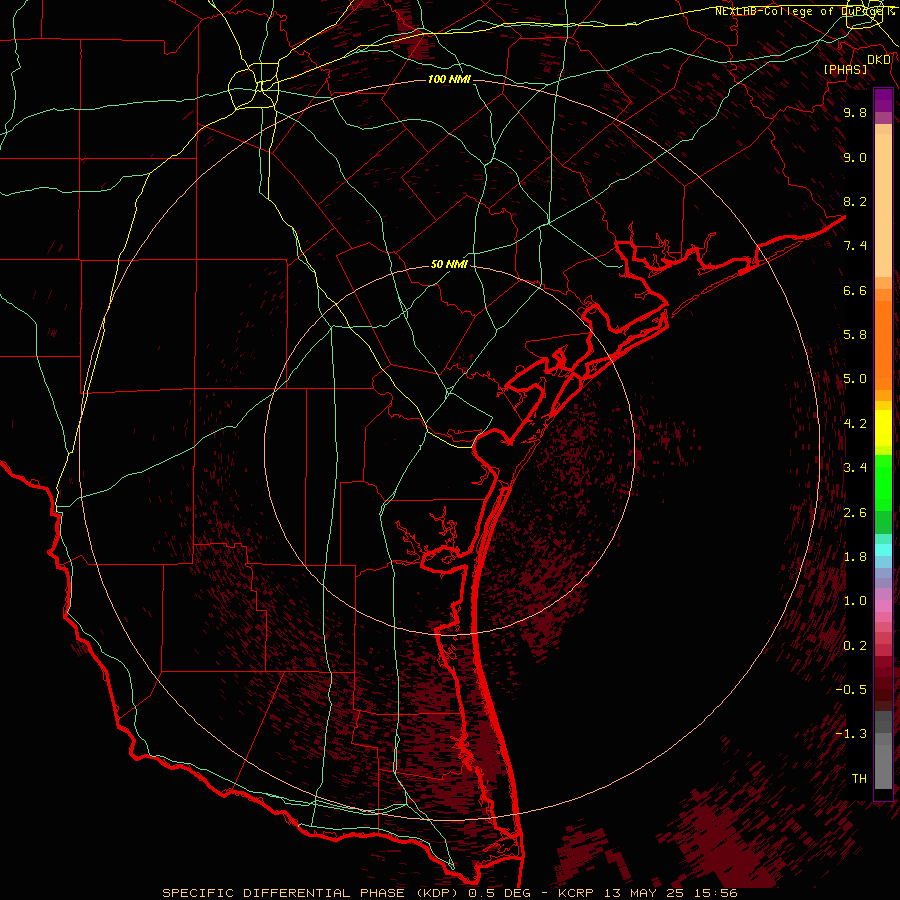This screenshot has height=900, width=900.
Task: Click the TH label at the scale bottom
Action: tap(859, 779)
